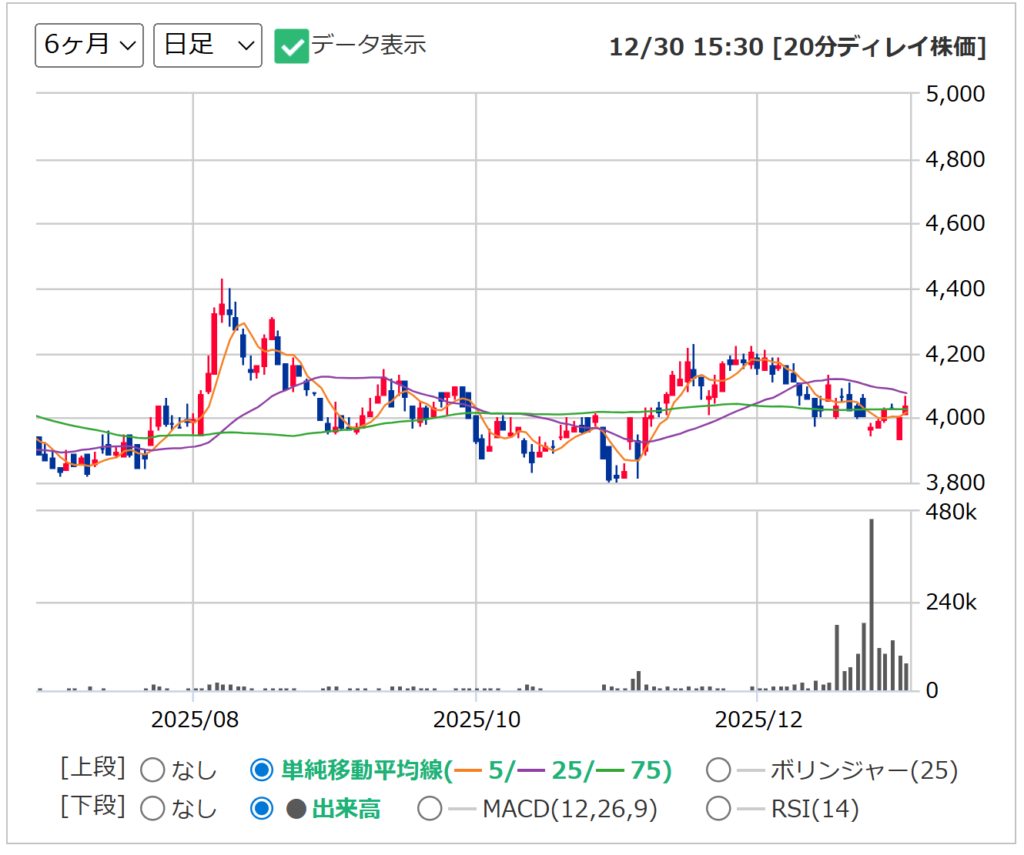Click the 2025/10 date label on axis
Image resolution: width=1024 pixels, height=855 pixels.
476,719
